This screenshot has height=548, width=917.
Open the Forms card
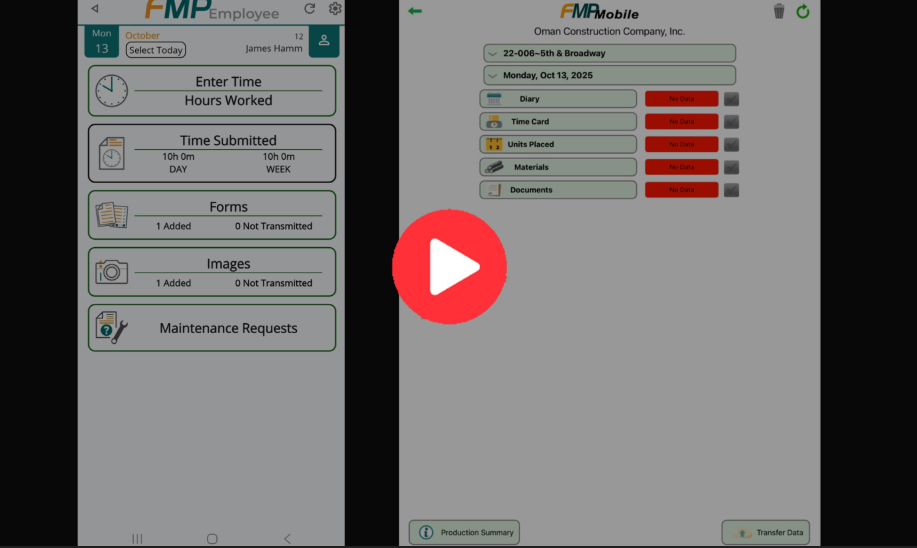(x=212, y=215)
